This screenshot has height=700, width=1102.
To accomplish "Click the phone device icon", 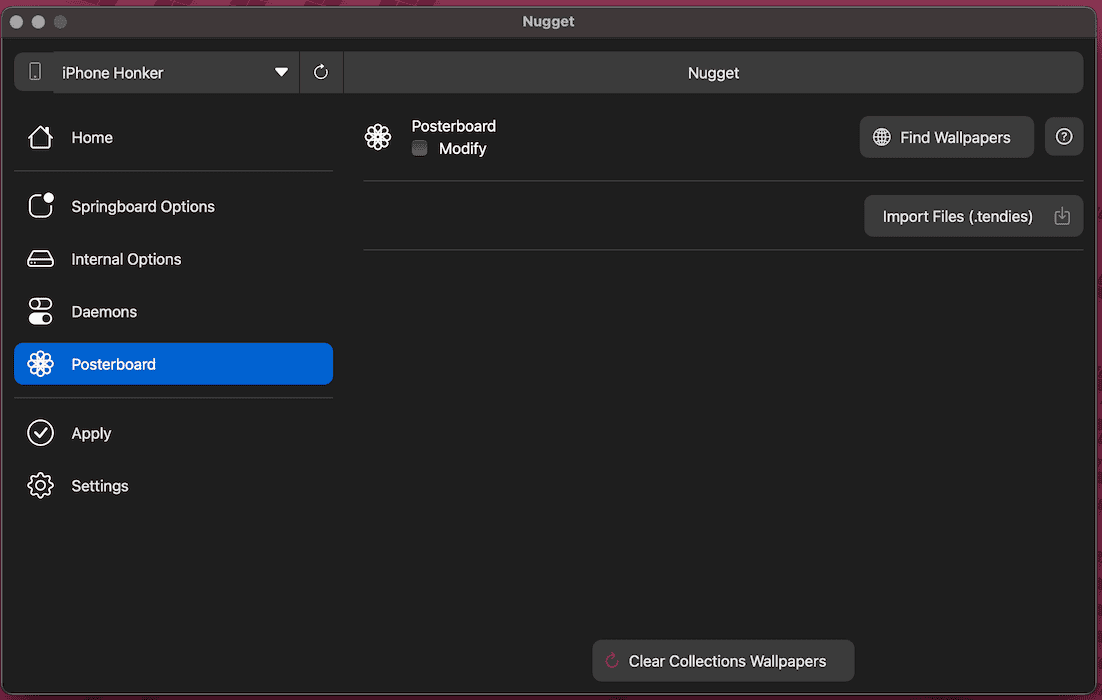I will [35, 72].
